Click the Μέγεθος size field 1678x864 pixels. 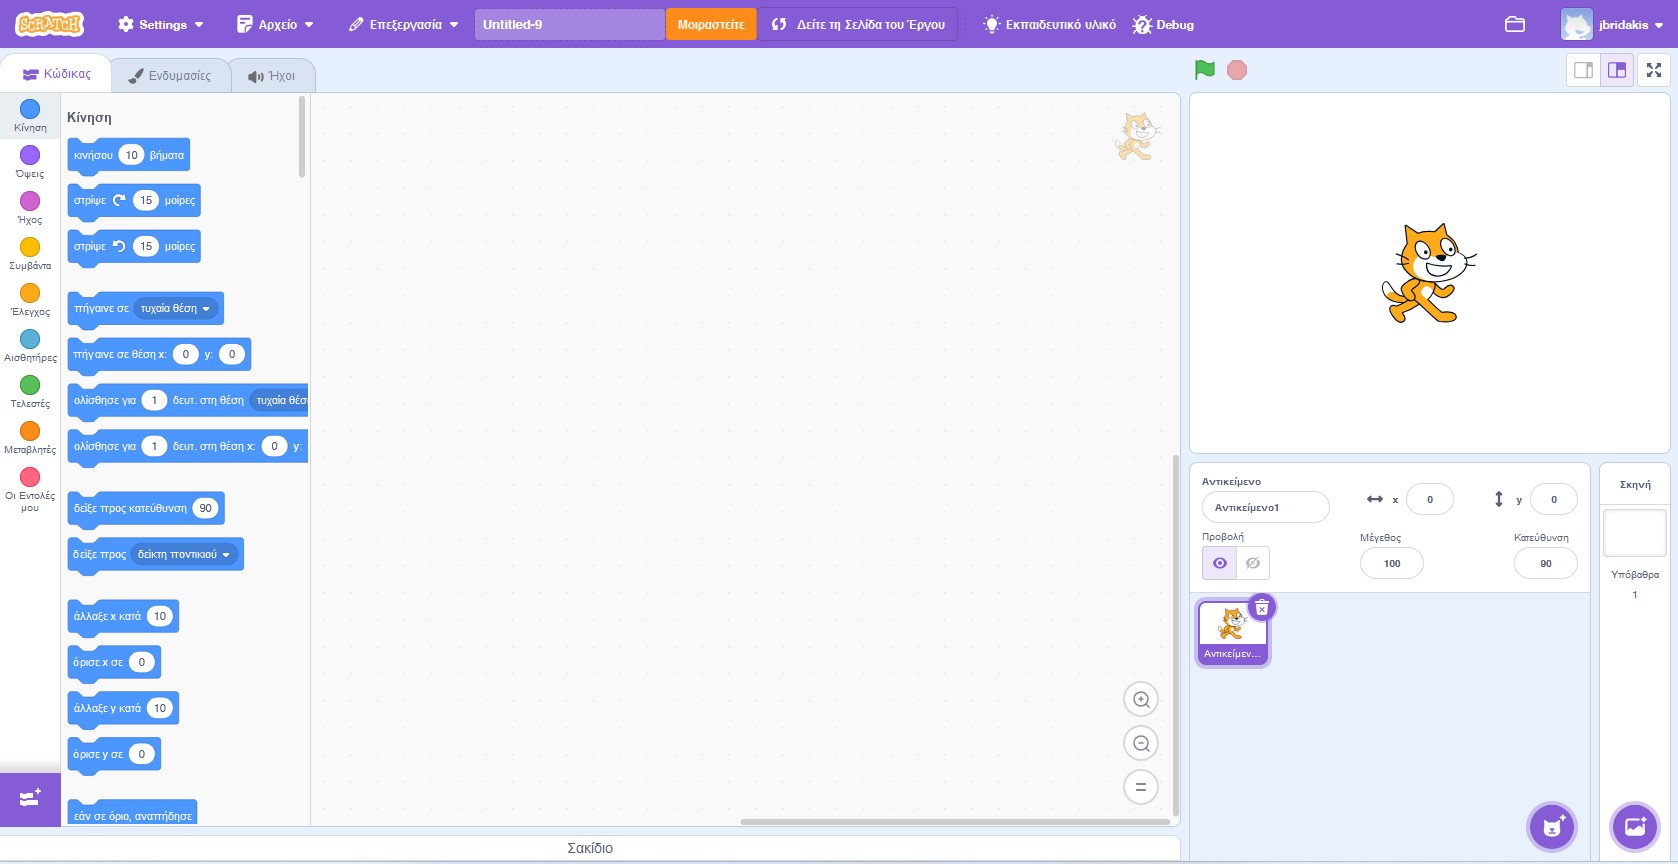(x=1392, y=563)
